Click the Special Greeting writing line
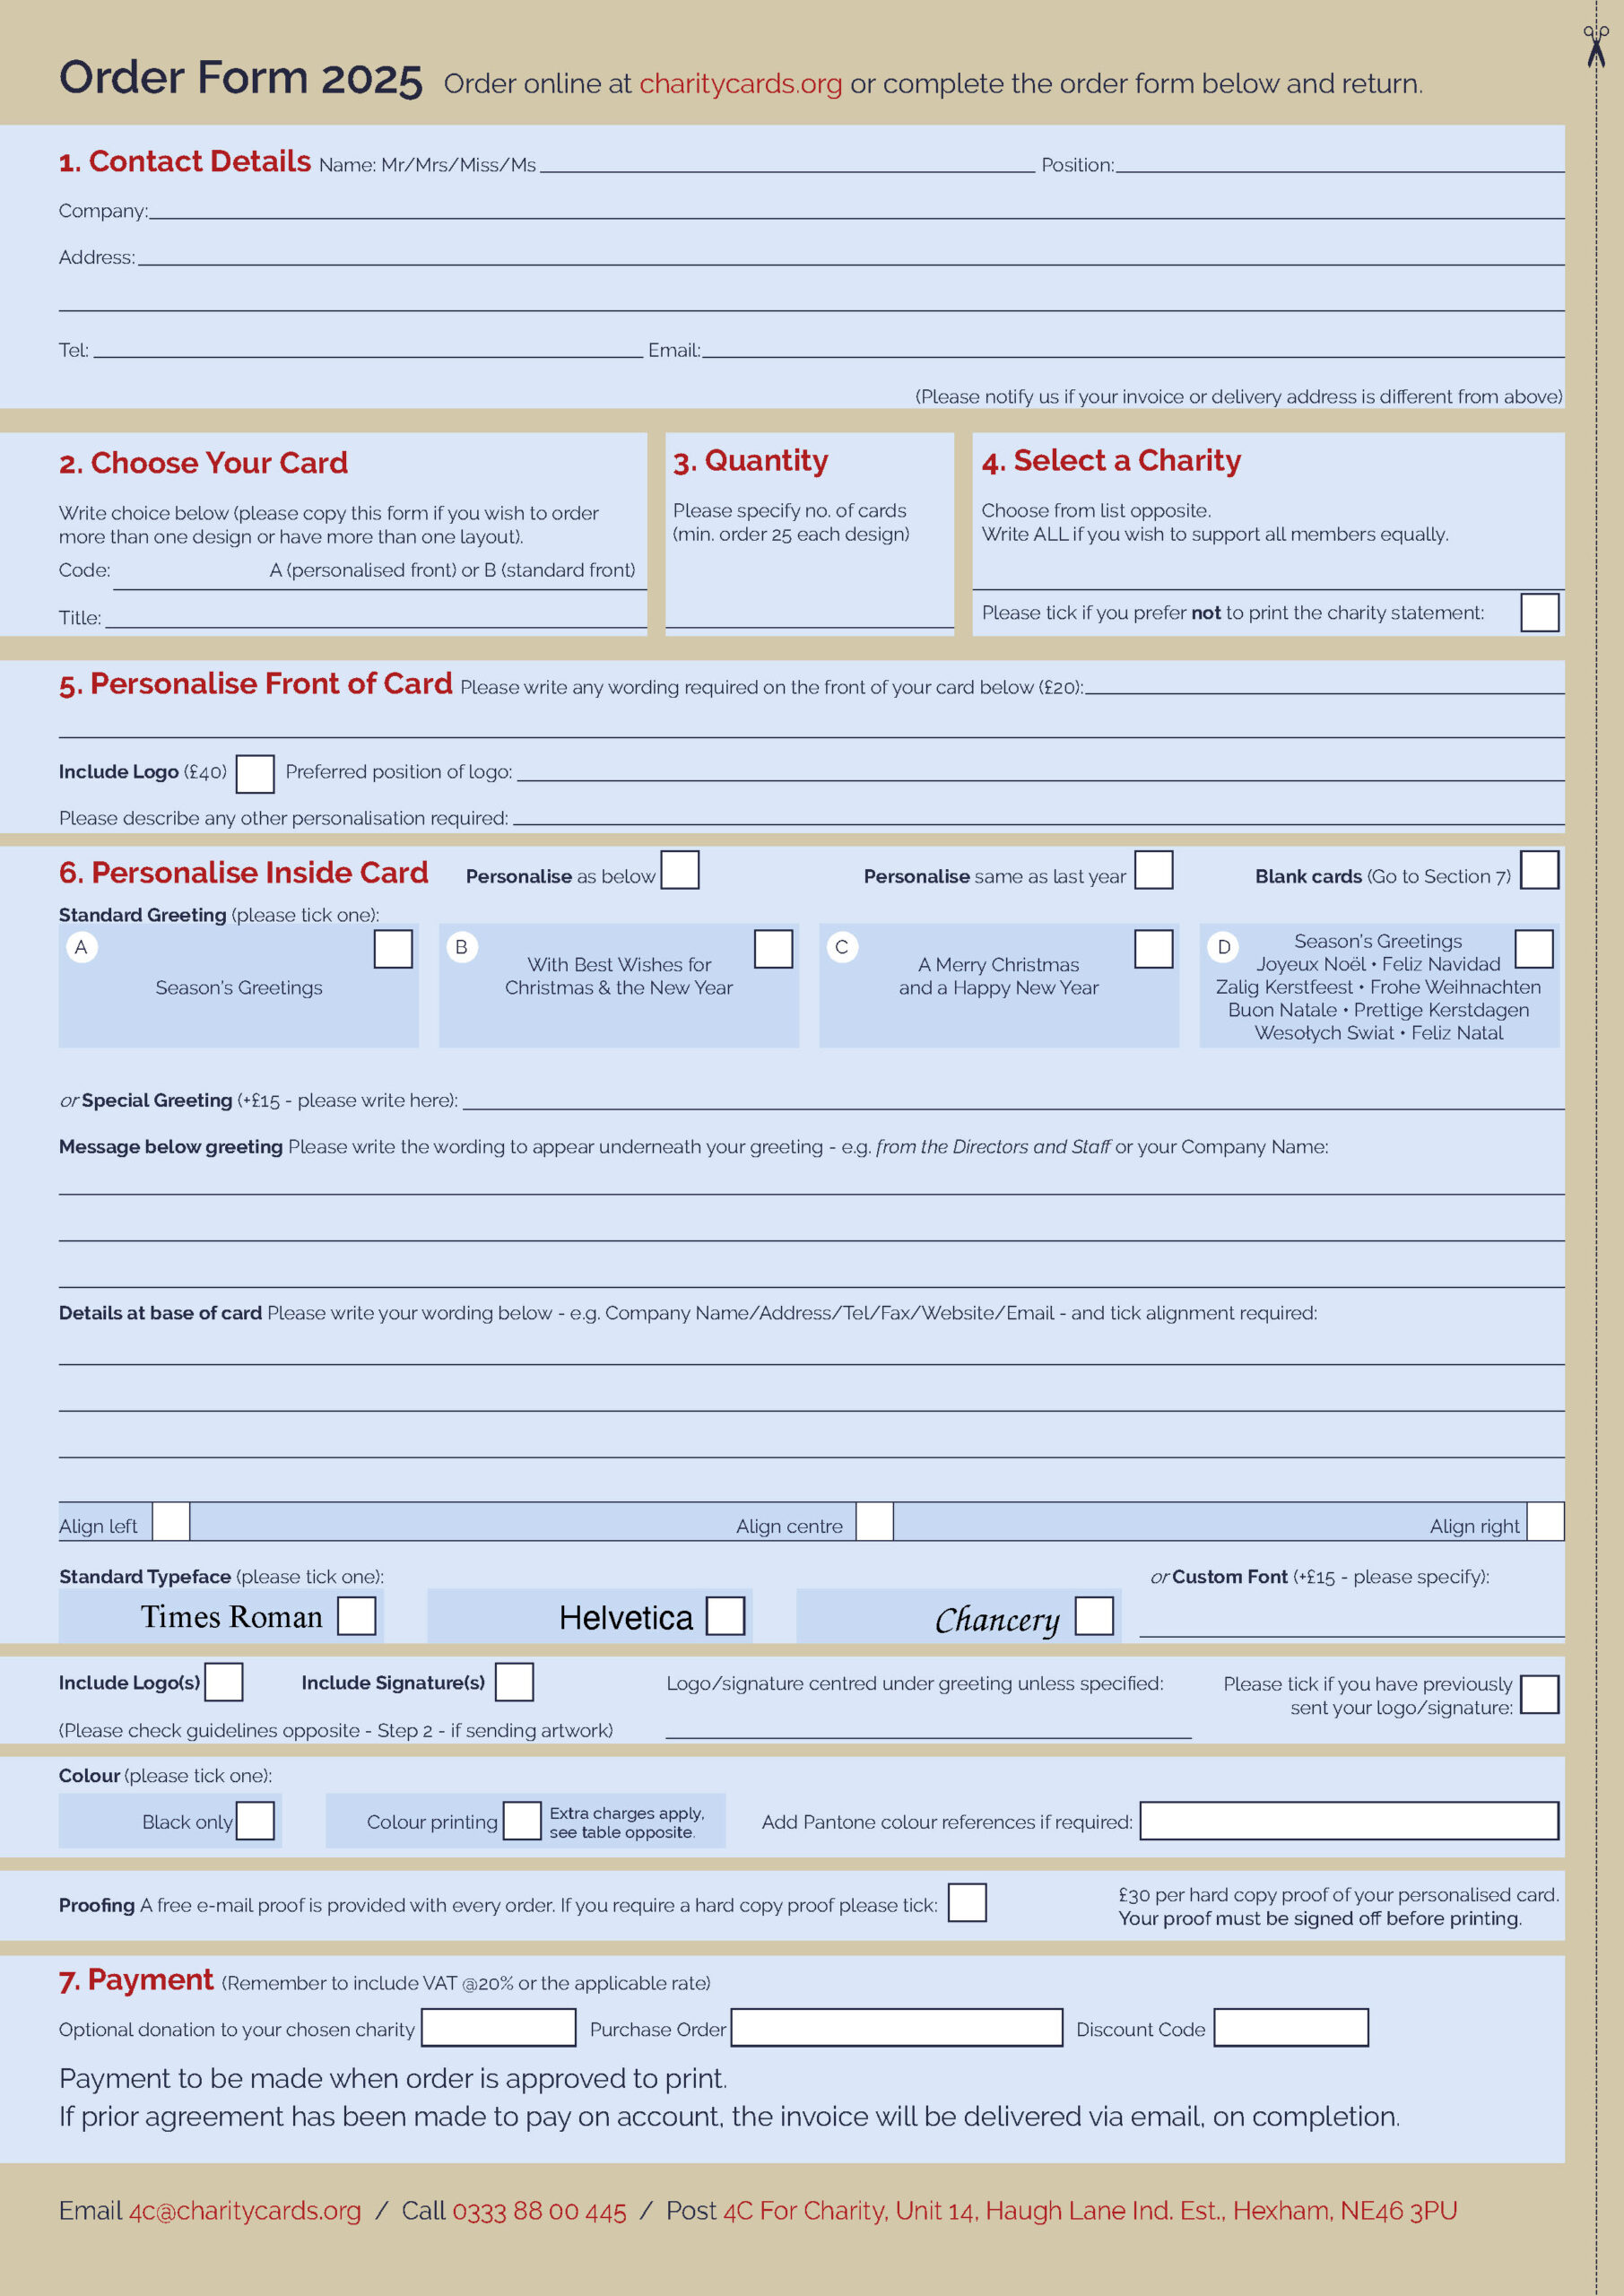This screenshot has height=2296, width=1624. pyautogui.click(x=1014, y=1098)
